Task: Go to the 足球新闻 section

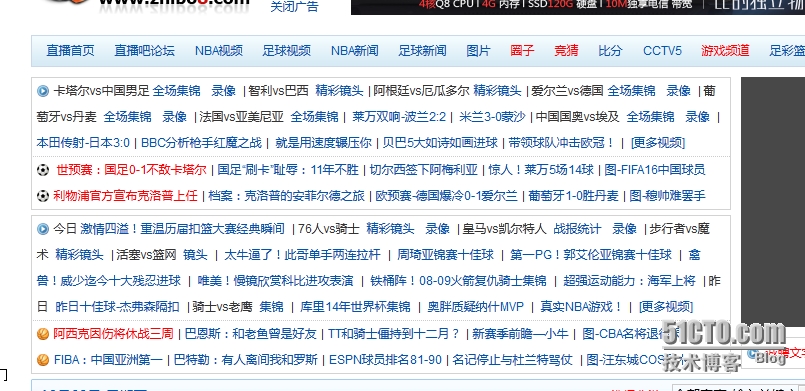Action: click(x=423, y=51)
